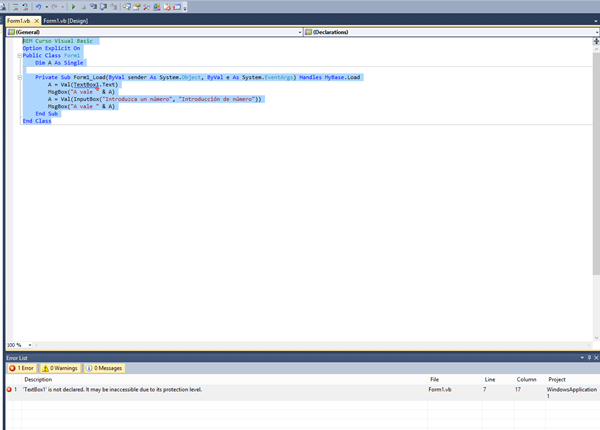Click the editor split bar handle
Image resolution: width=600 pixels, height=430 pixels.
pyautogui.click(x=596, y=41)
